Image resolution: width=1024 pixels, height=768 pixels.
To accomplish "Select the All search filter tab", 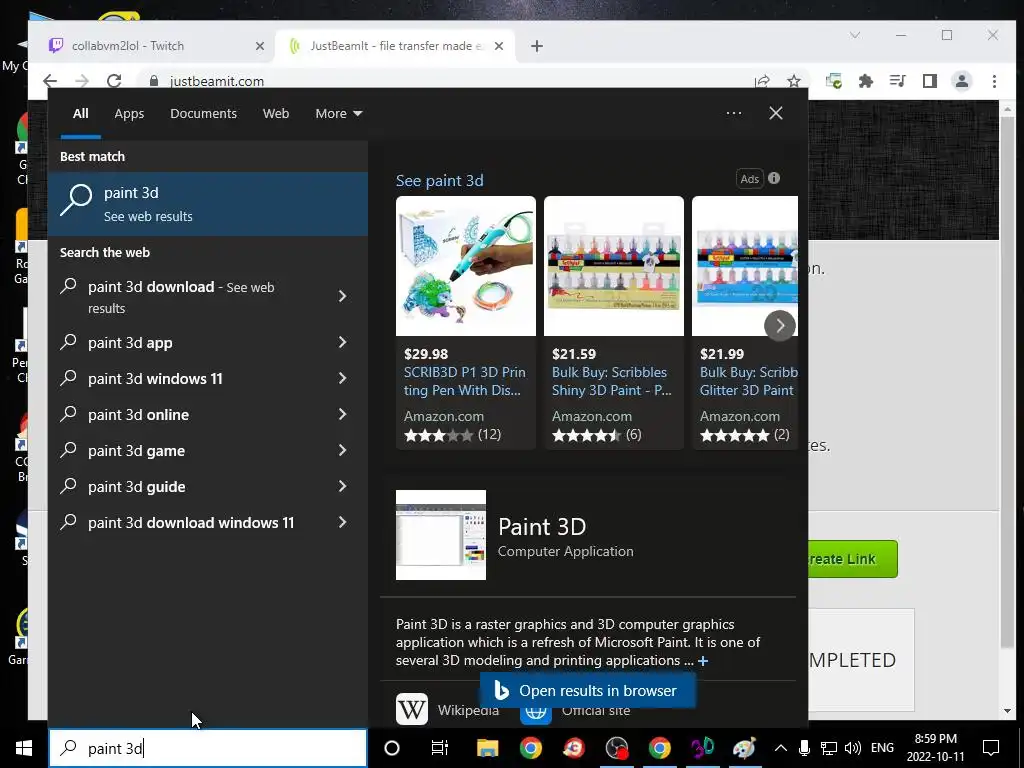I will click(x=80, y=114).
